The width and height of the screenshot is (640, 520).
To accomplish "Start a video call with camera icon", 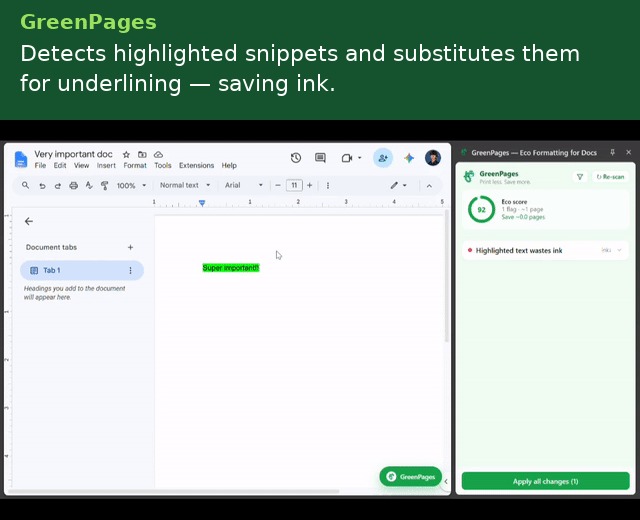I will (x=347, y=158).
